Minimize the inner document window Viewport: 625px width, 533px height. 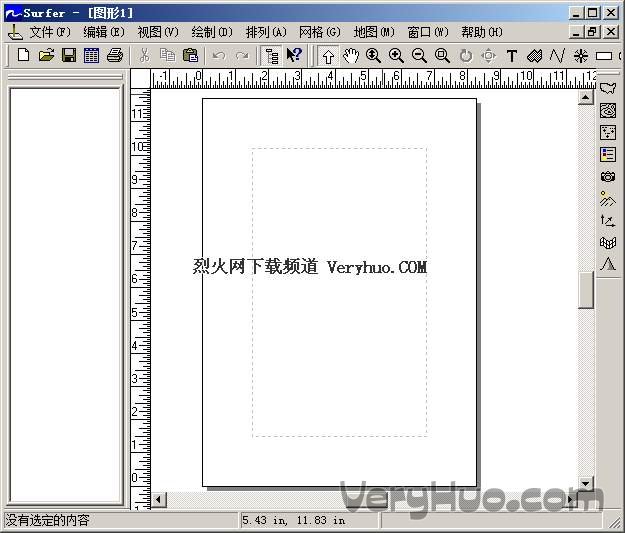(576, 32)
